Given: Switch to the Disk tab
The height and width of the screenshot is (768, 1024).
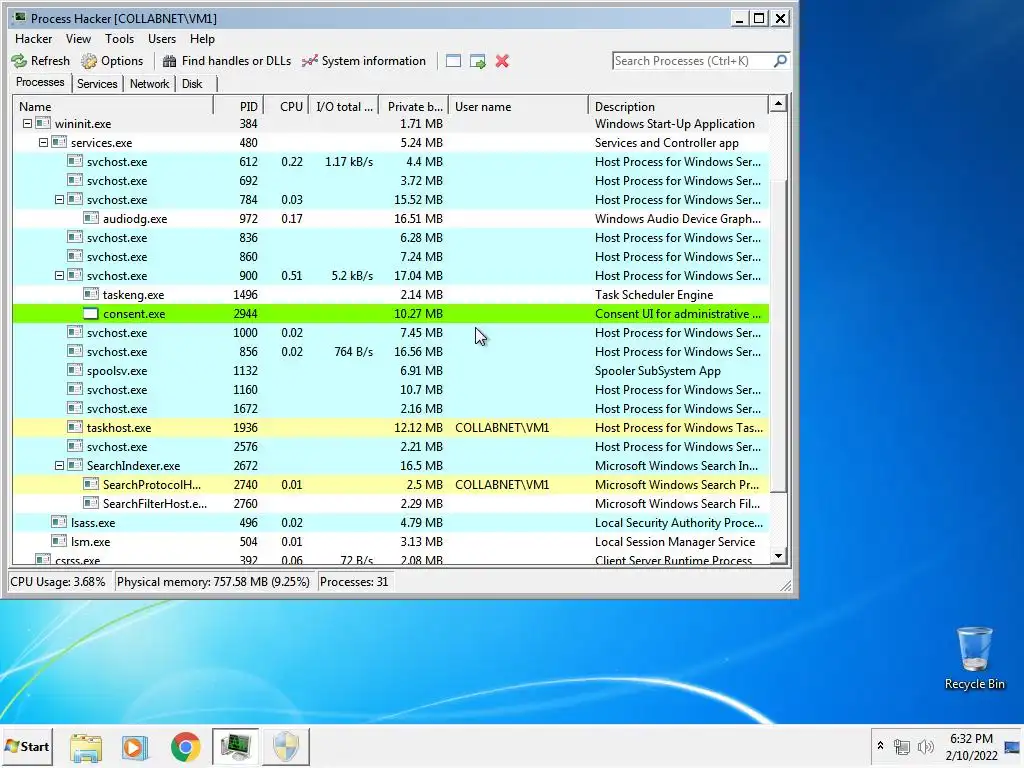Looking at the screenshot, I should [192, 84].
